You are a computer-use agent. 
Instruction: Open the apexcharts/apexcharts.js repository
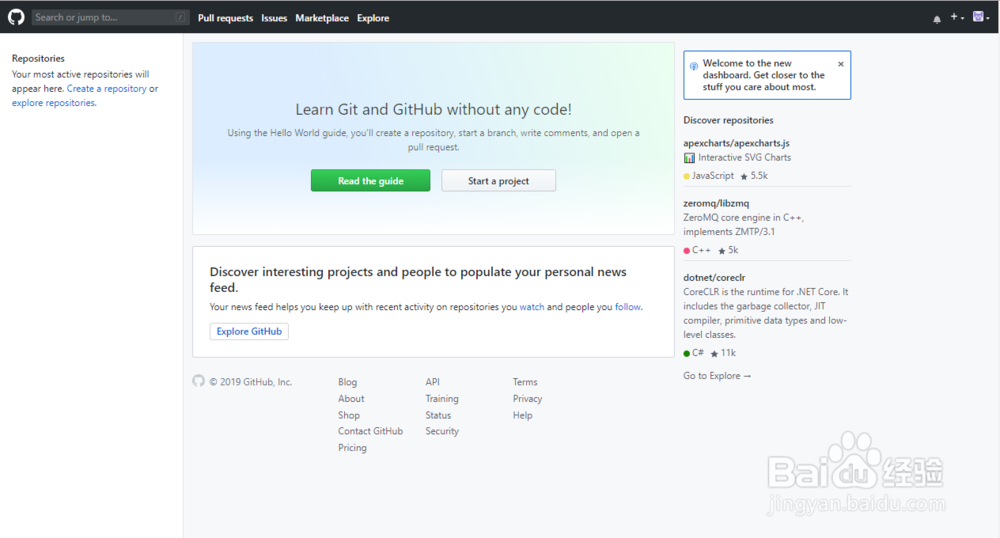tap(736, 143)
